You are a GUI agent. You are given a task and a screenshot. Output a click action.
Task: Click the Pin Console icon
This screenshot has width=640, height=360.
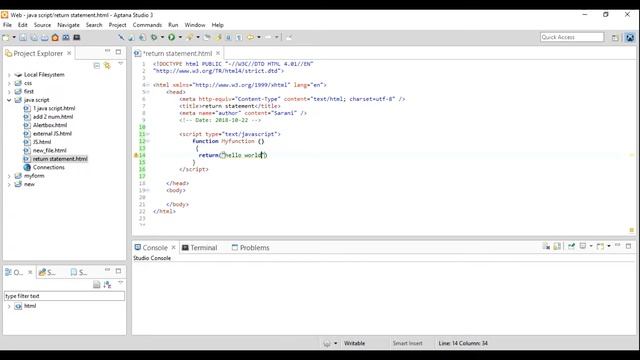[x=571, y=246]
